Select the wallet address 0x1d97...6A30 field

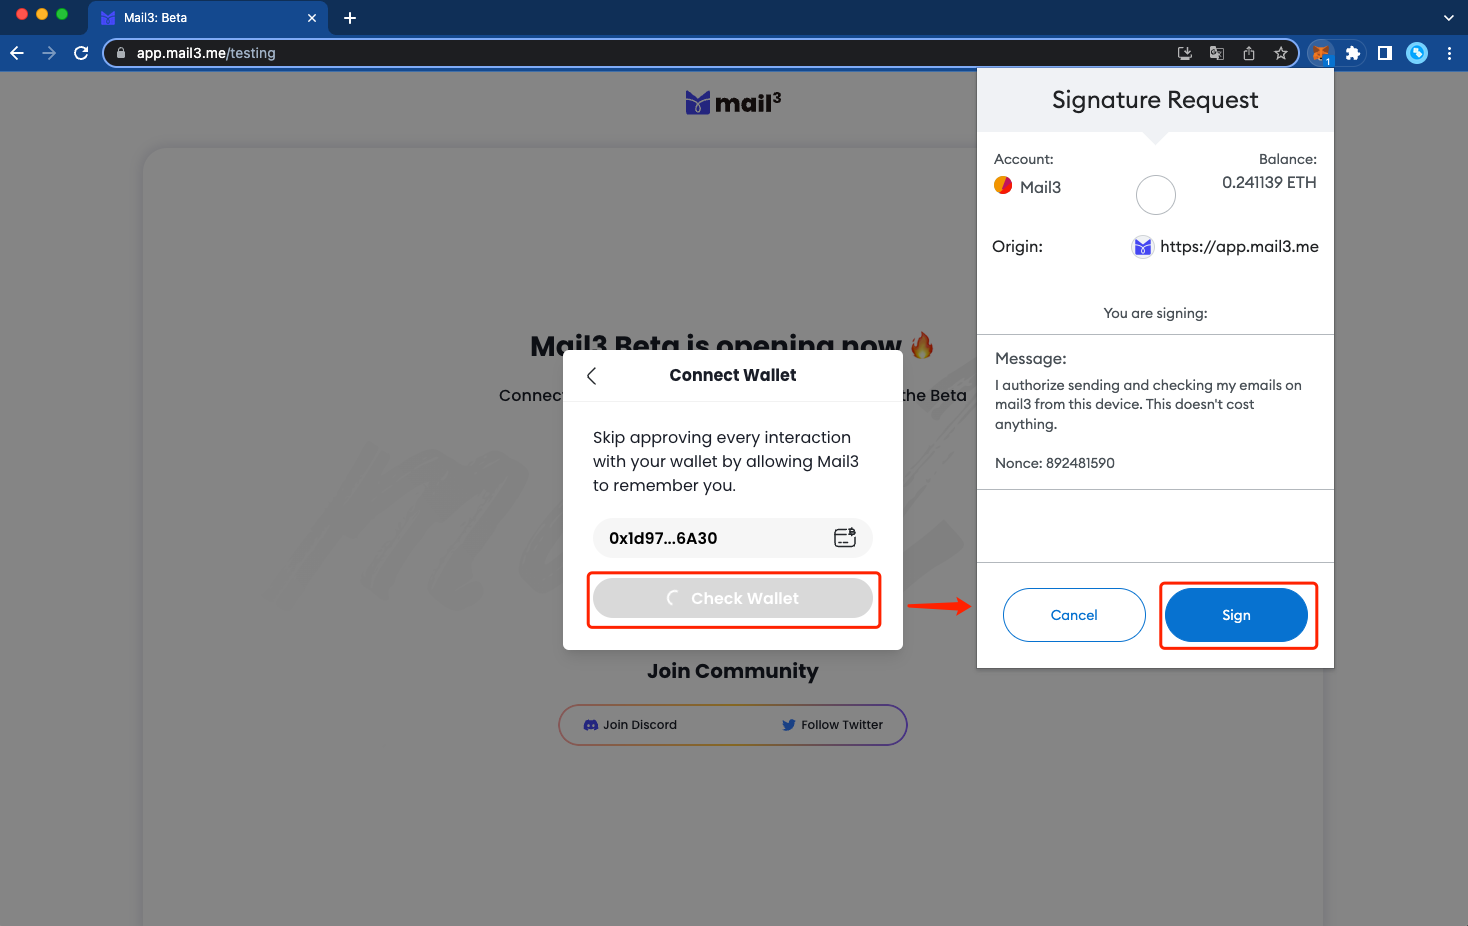(733, 538)
